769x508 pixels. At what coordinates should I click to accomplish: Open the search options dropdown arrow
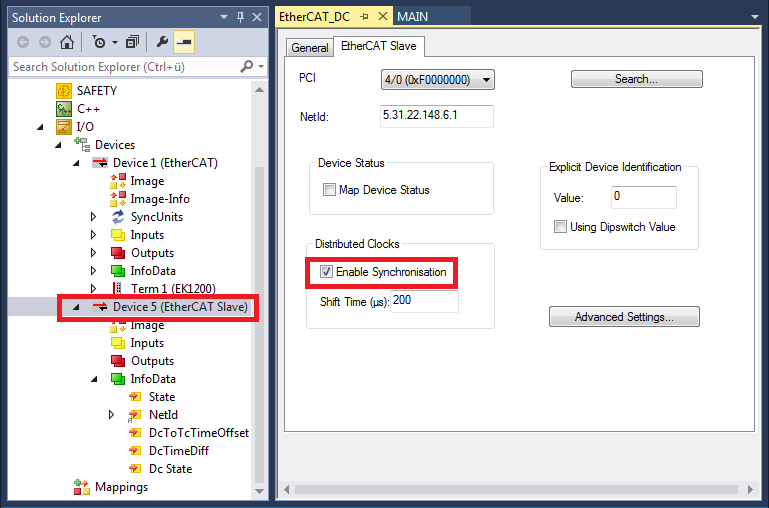(x=261, y=66)
